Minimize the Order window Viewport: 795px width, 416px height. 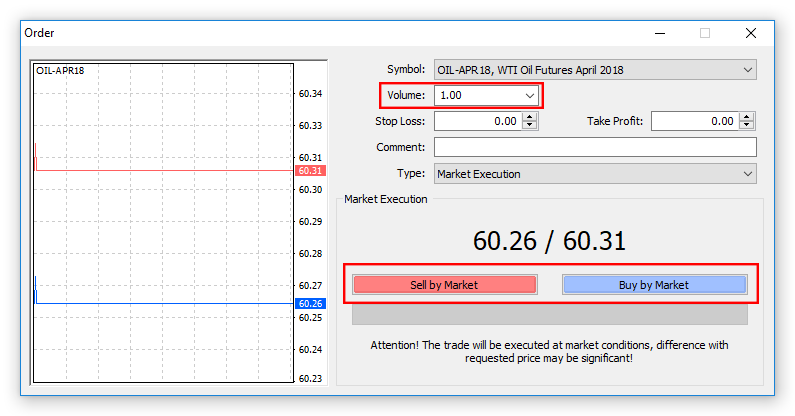[x=660, y=33]
